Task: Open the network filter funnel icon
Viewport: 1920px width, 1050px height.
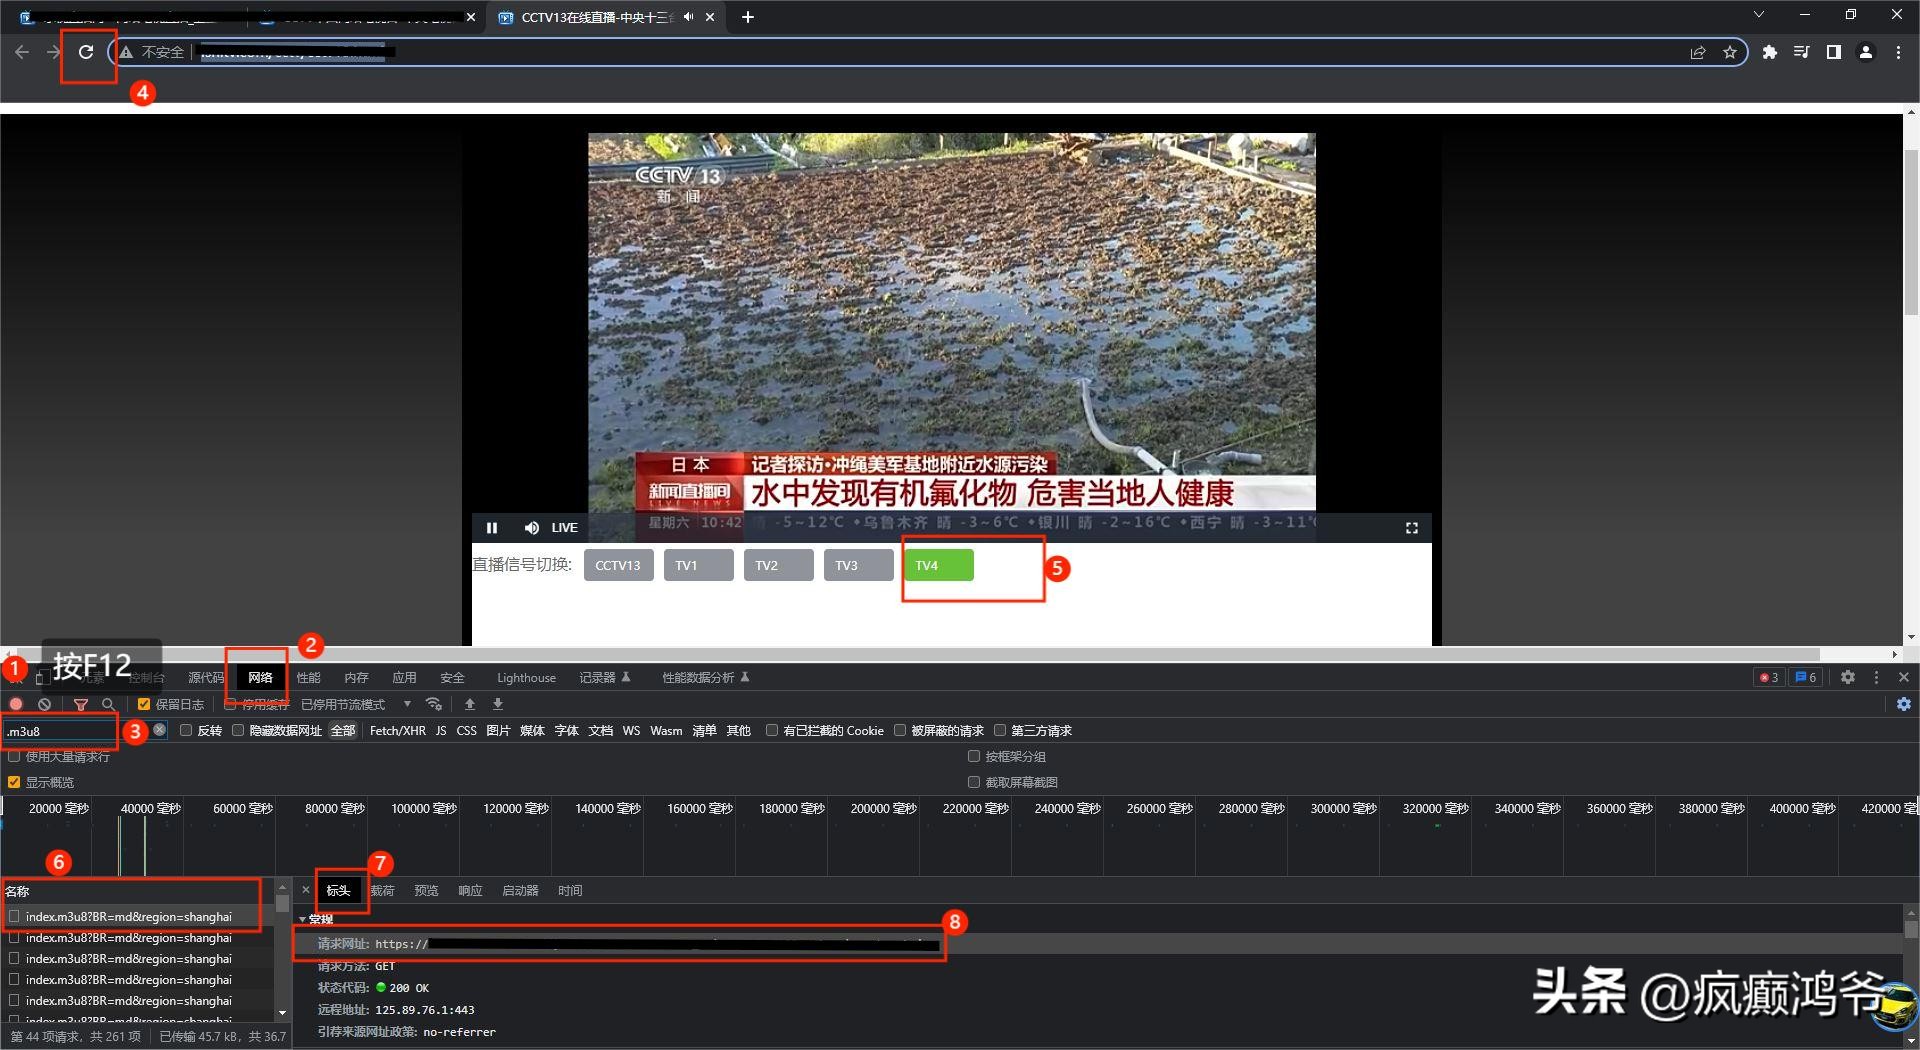Action: 81,704
